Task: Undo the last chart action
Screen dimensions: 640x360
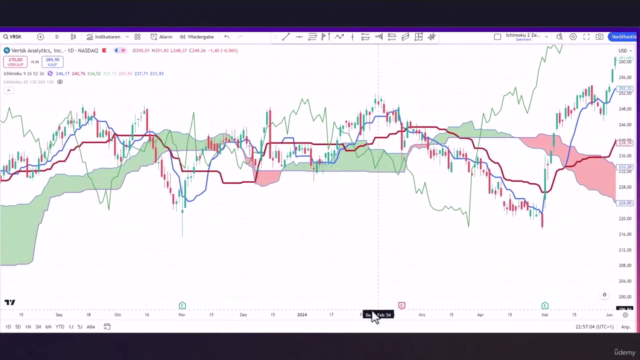Action: click(x=227, y=37)
